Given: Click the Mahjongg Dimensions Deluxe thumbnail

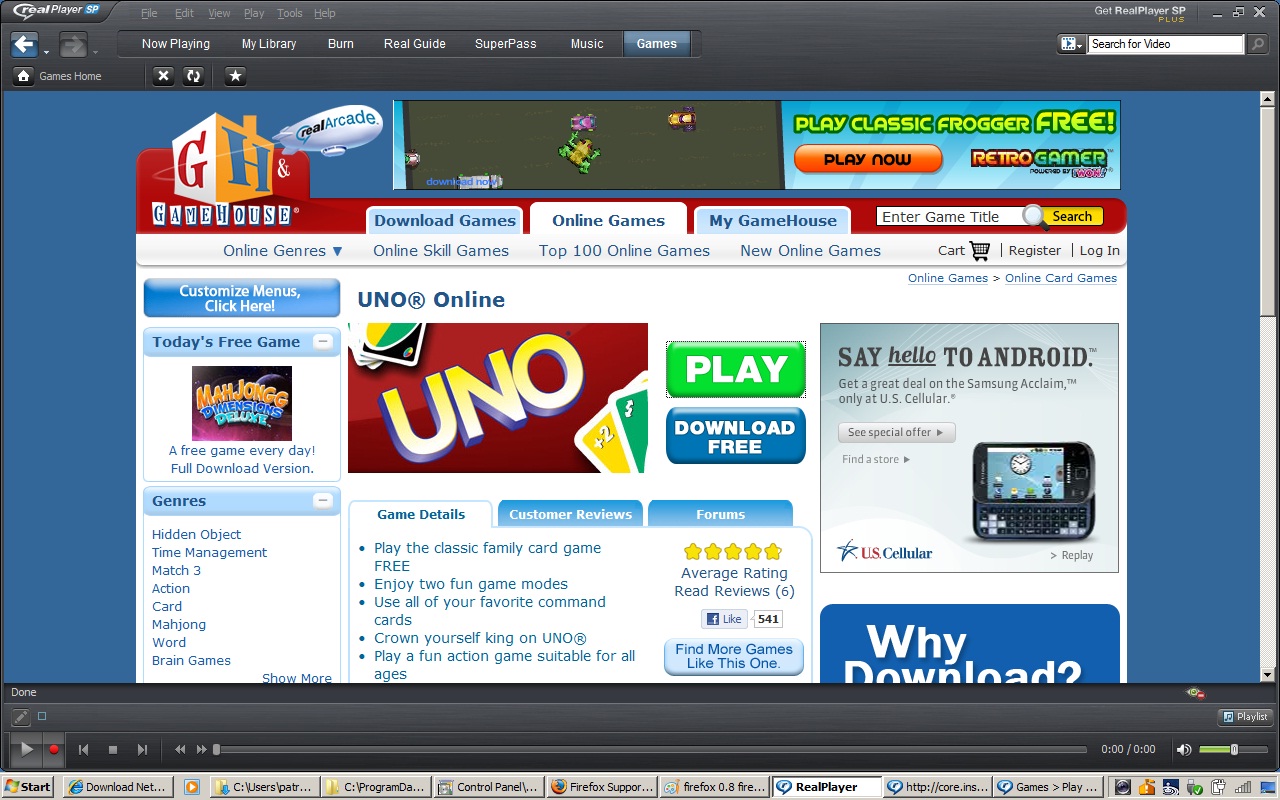Looking at the screenshot, I should tap(242, 403).
